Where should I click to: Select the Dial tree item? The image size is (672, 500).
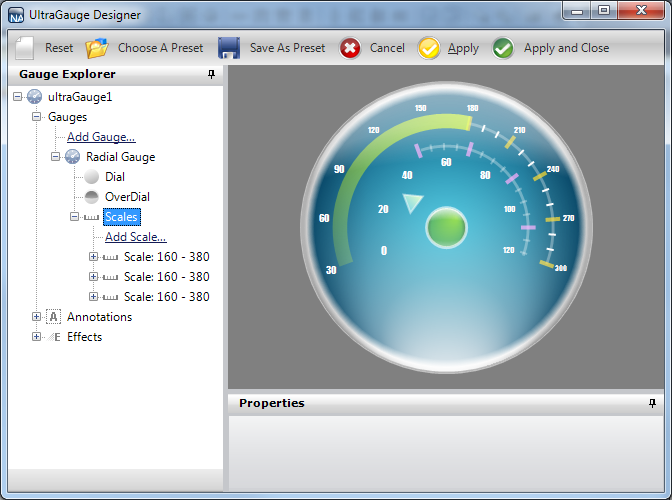pos(115,177)
